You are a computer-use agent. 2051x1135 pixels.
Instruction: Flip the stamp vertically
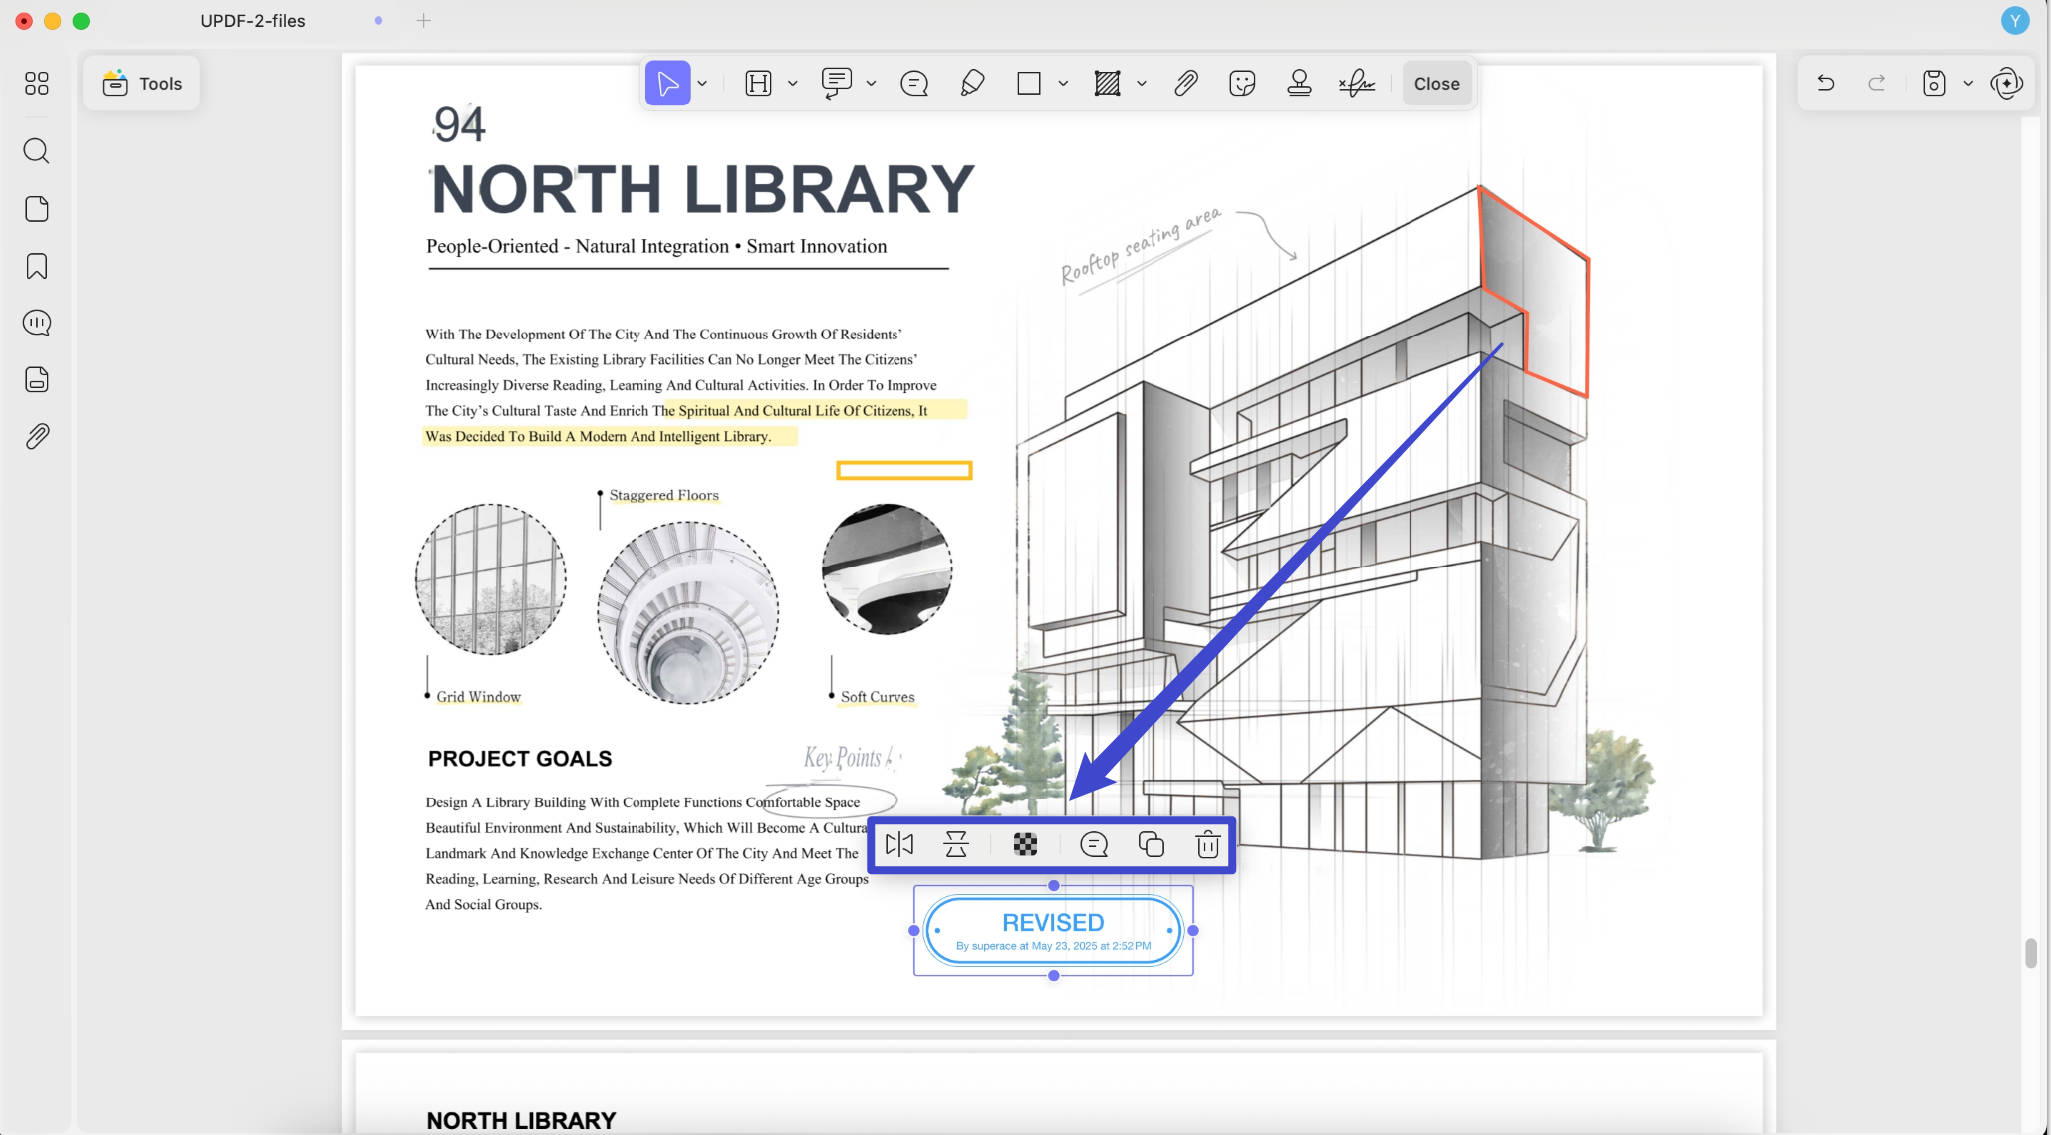pyautogui.click(x=956, y=845)
